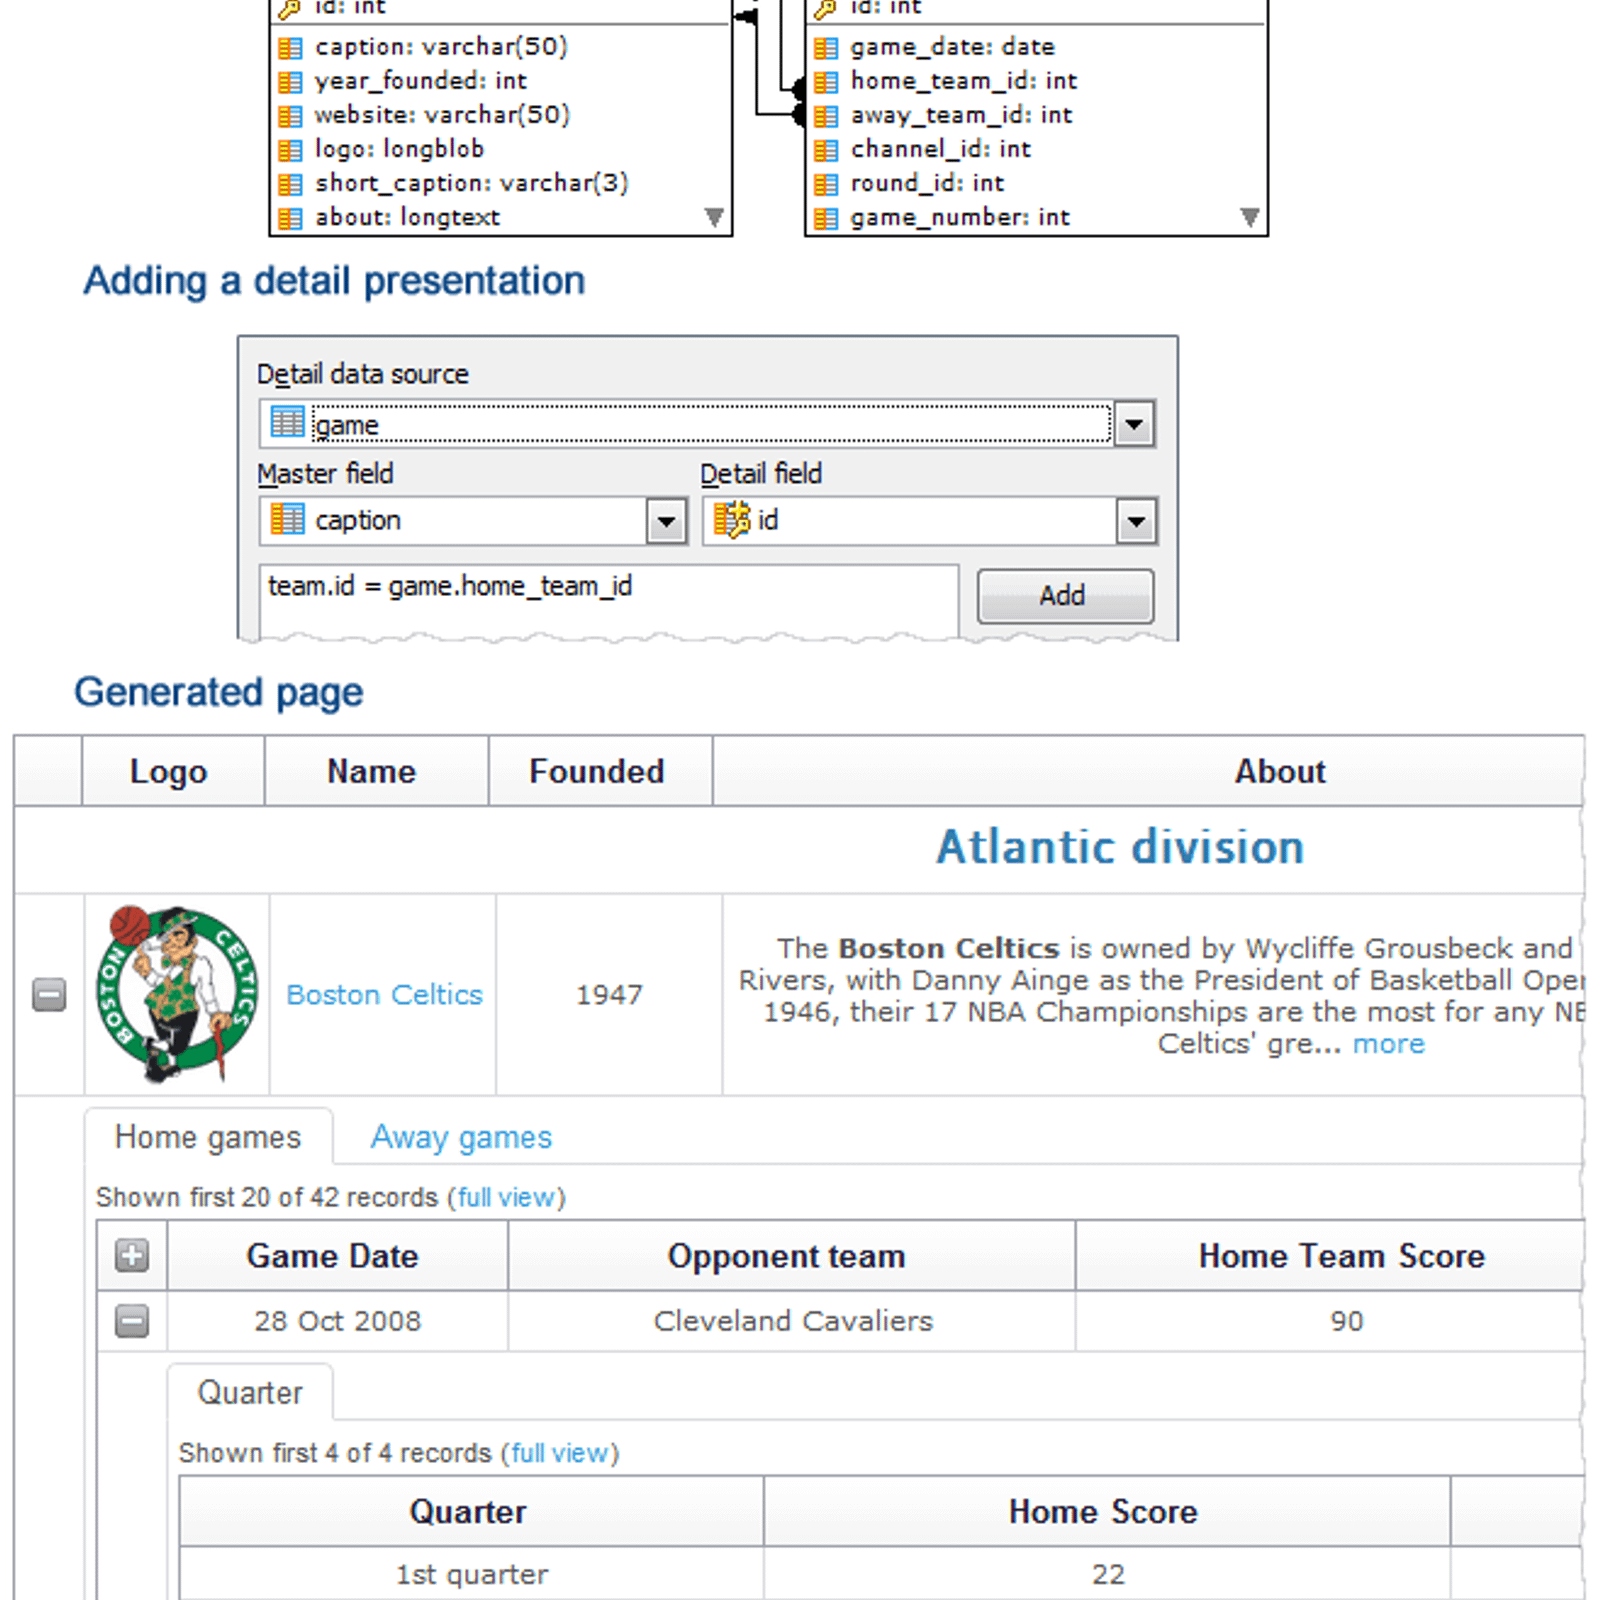The width and height of the screenshot is (1600, 1600).
Task: Collapse the 28 Oct 2008 game row
Action: 132,1321
